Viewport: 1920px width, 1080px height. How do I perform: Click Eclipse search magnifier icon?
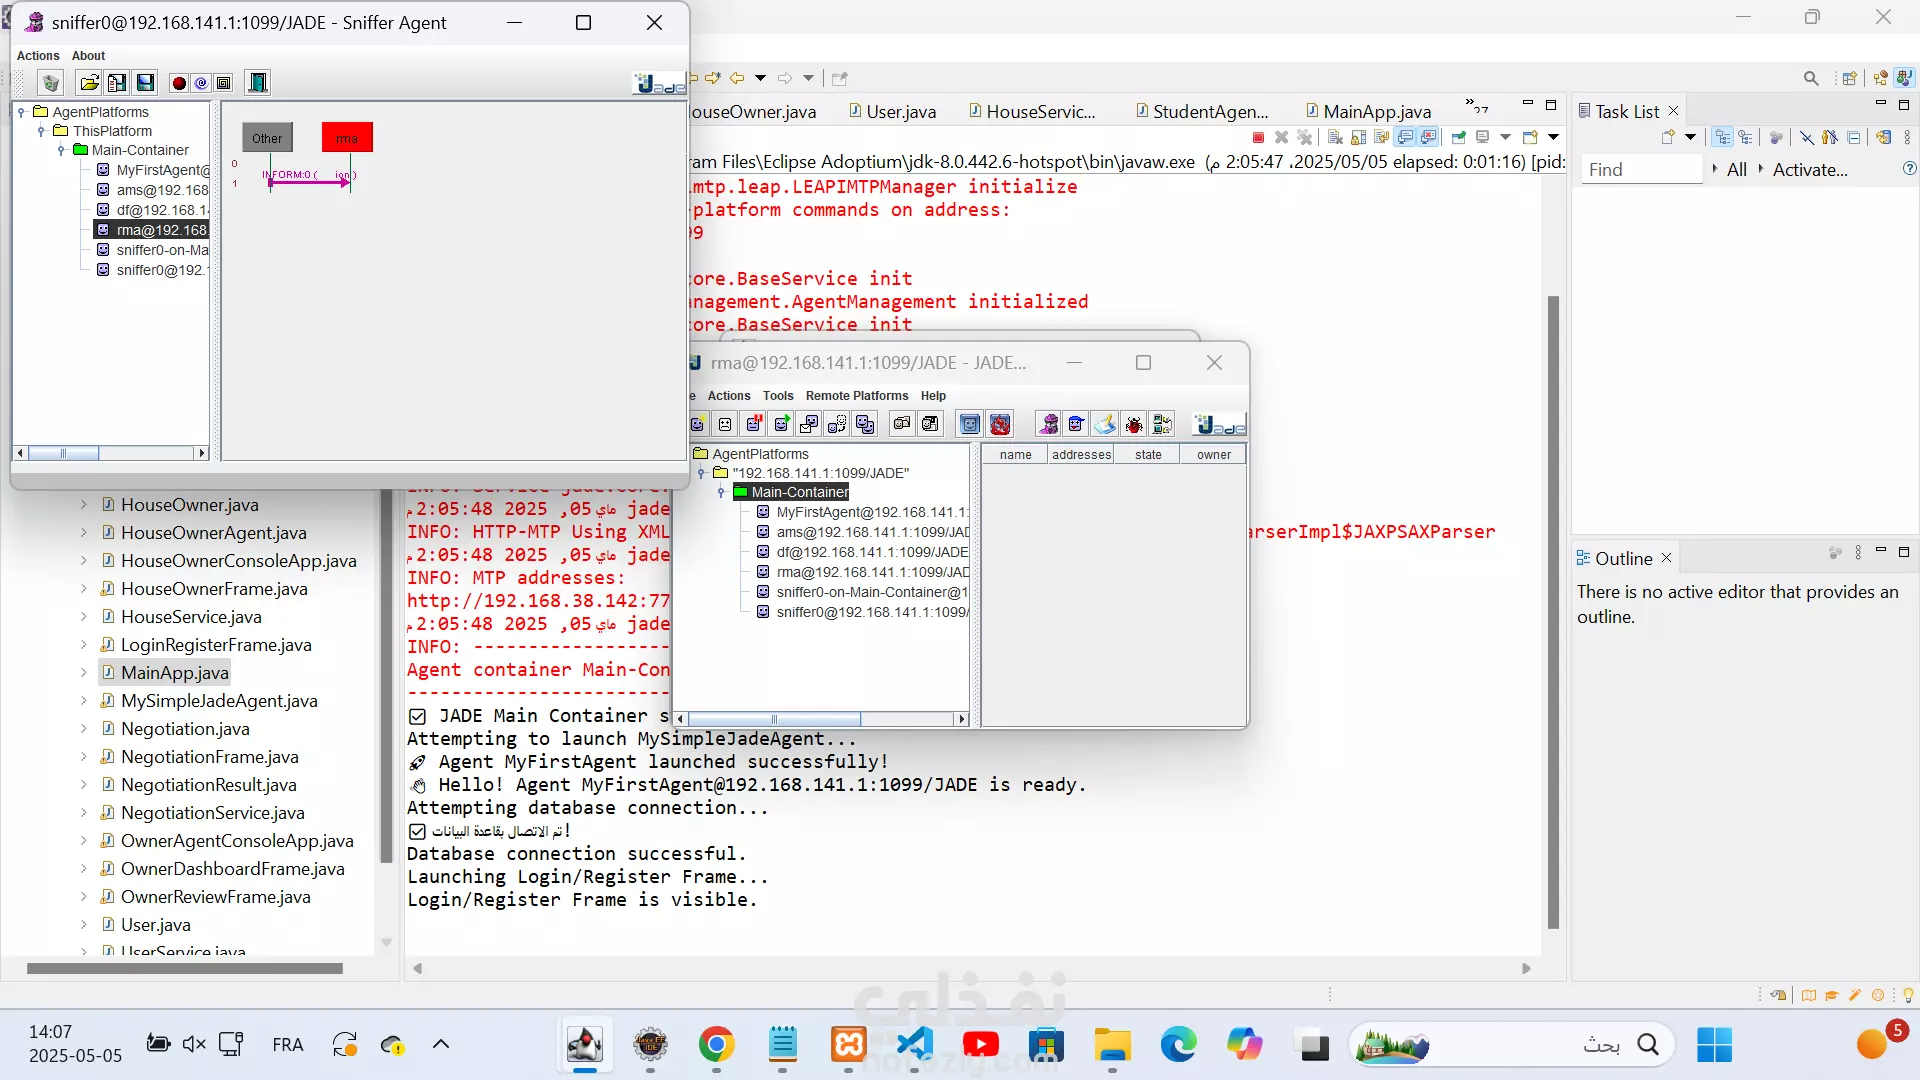(x=1811, y=78)
